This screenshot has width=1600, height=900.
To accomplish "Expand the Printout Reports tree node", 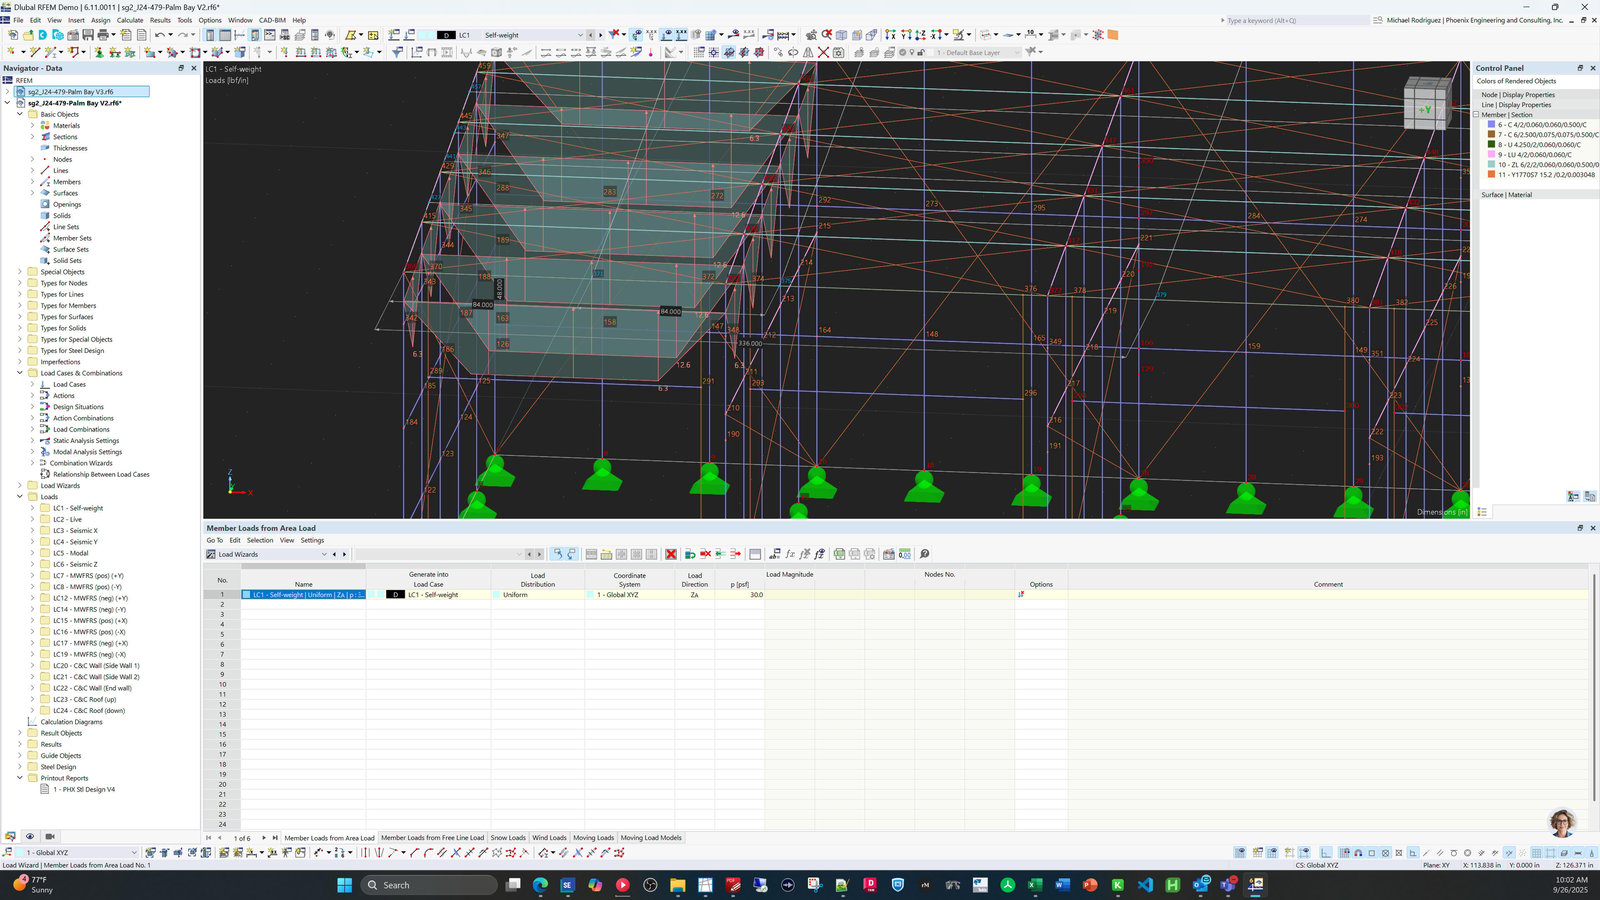I will (x=19, y=778).
